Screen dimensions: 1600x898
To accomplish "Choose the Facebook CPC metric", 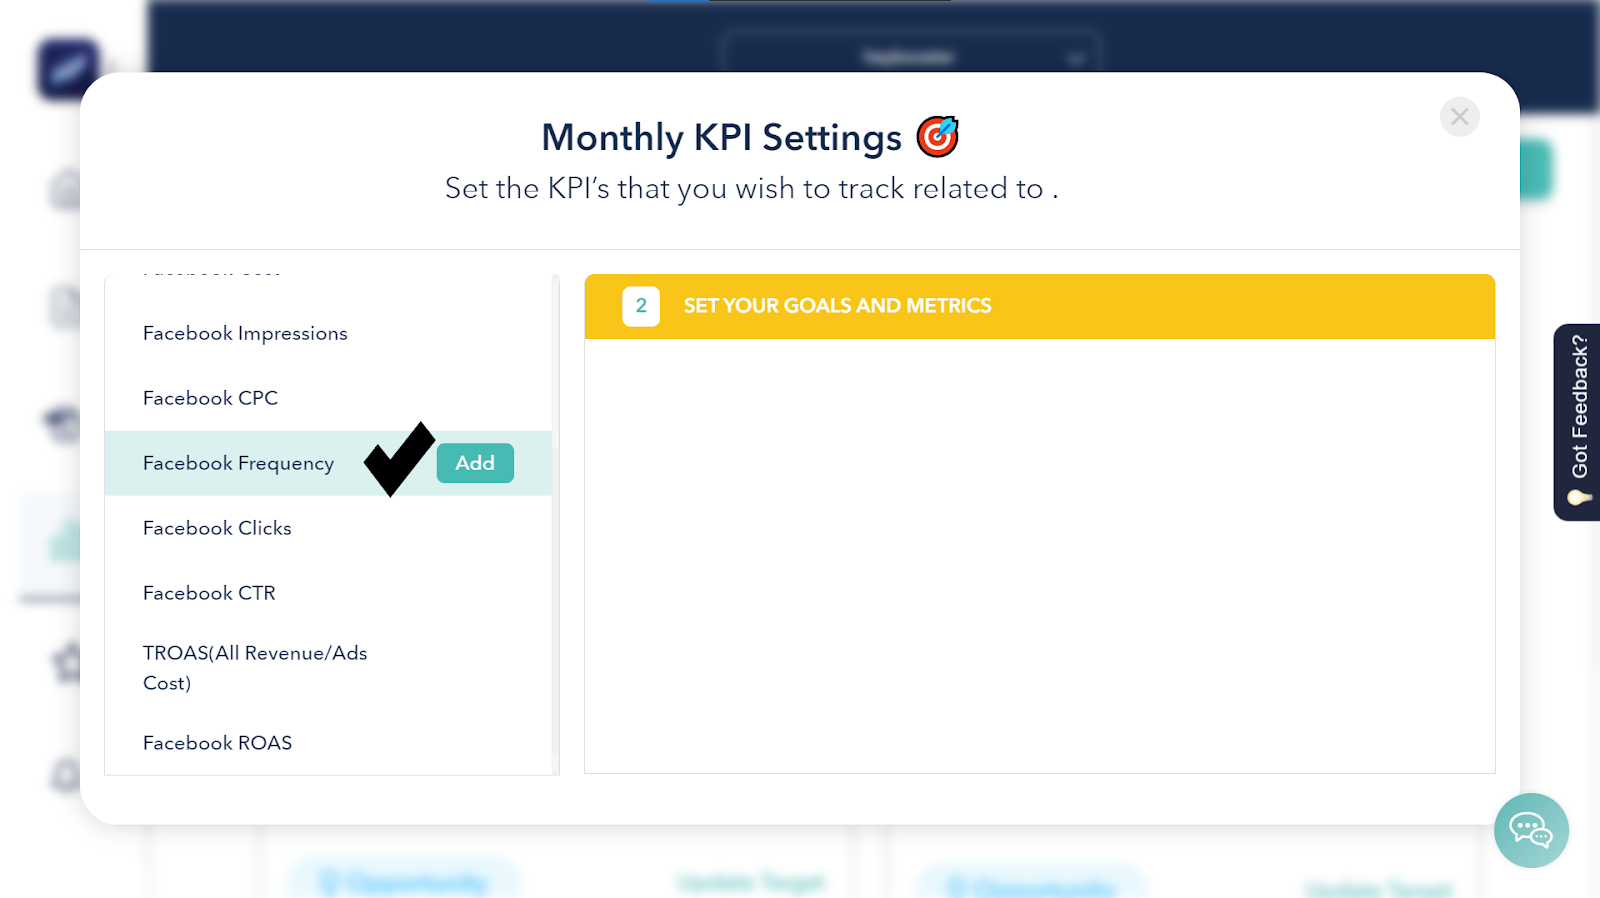I will tap(210, 398).
